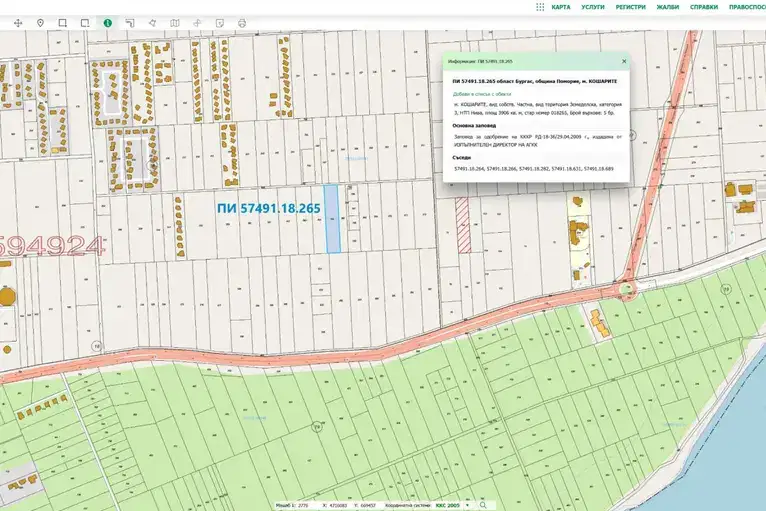
Task: Choose the zoom-out rectangle tool
Action: [x=85, y=23]
